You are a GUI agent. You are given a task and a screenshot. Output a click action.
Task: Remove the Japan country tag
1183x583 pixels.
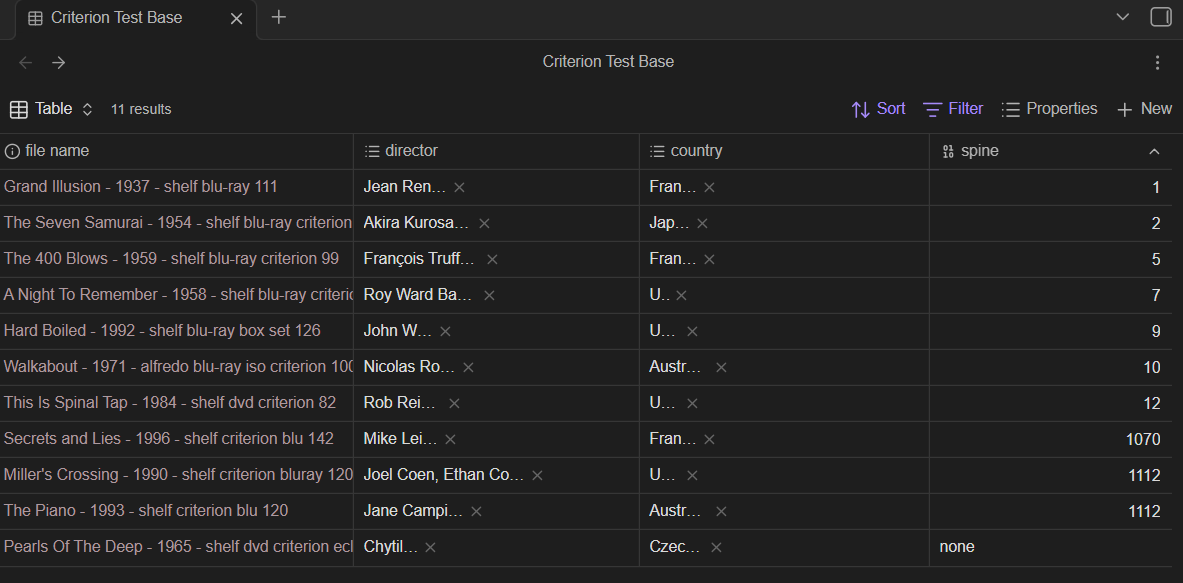[702, 223]
